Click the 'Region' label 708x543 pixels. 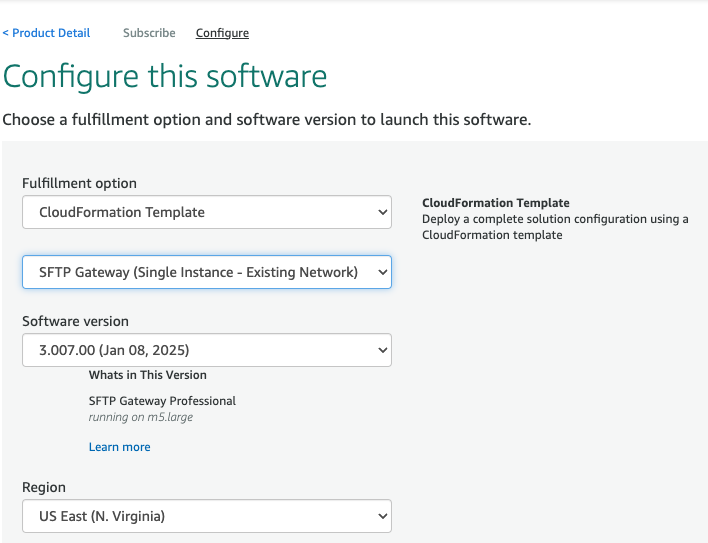tap(44, 487)
